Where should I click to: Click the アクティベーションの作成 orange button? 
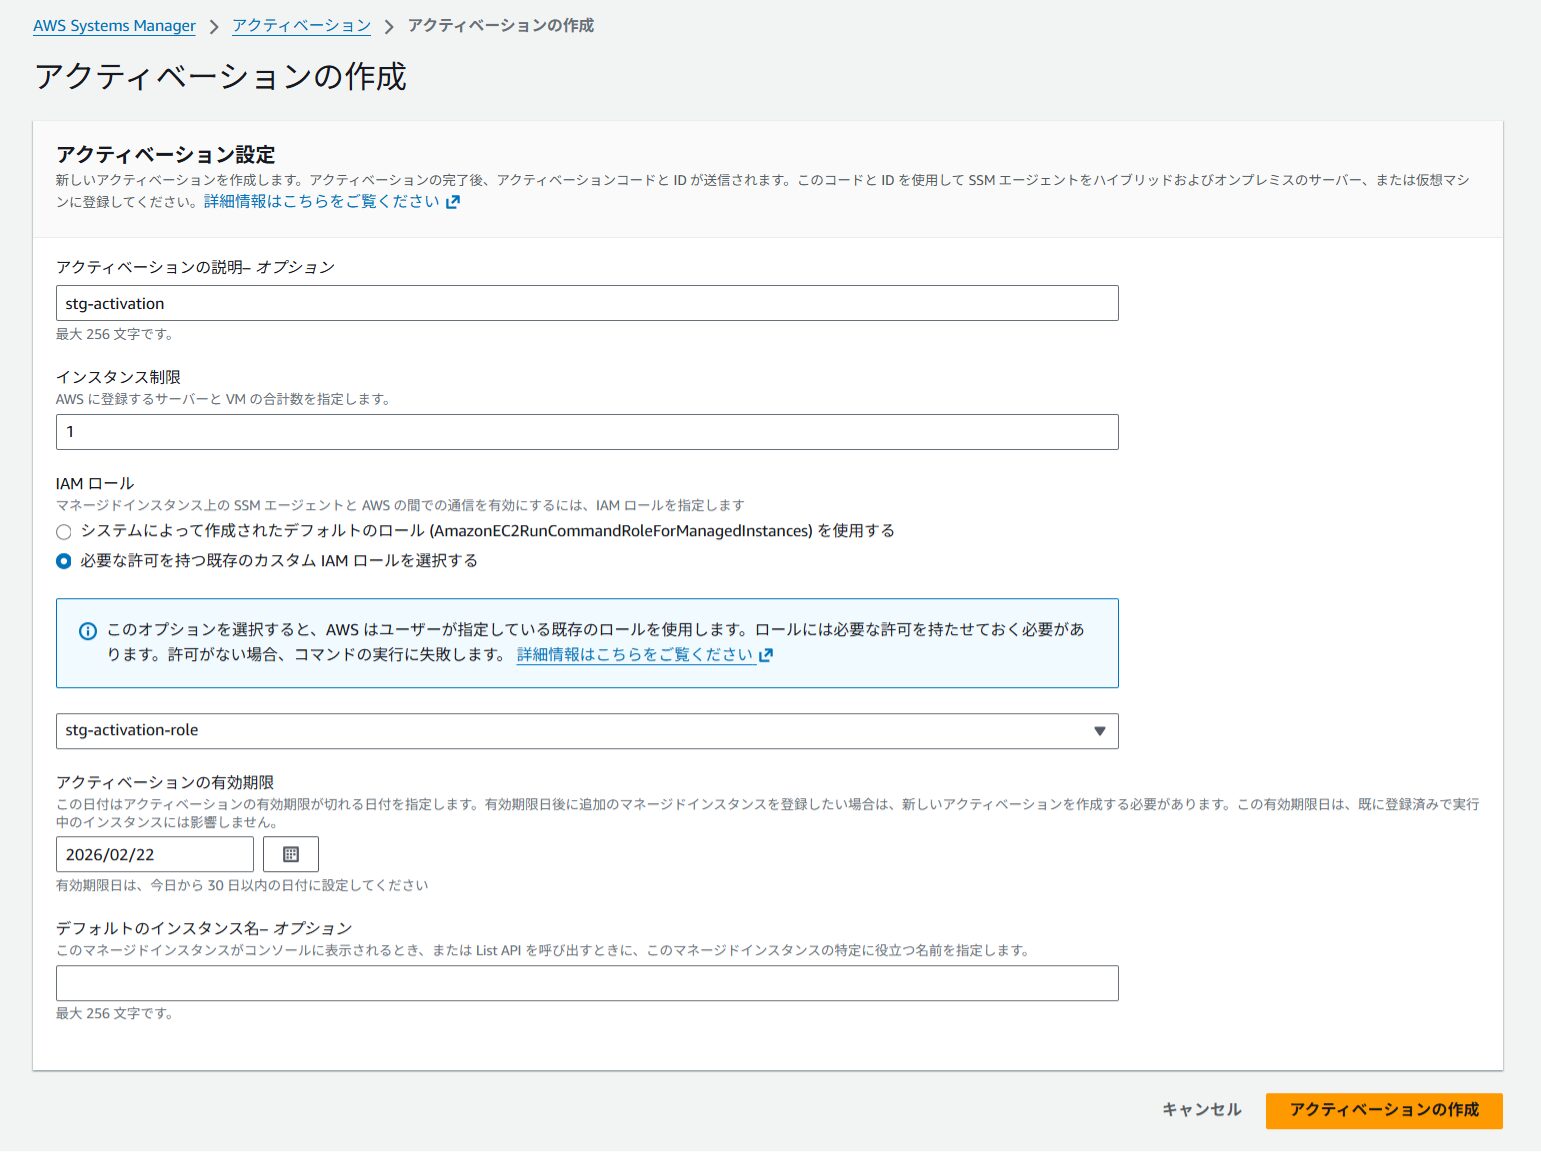click(1383, 1110)
